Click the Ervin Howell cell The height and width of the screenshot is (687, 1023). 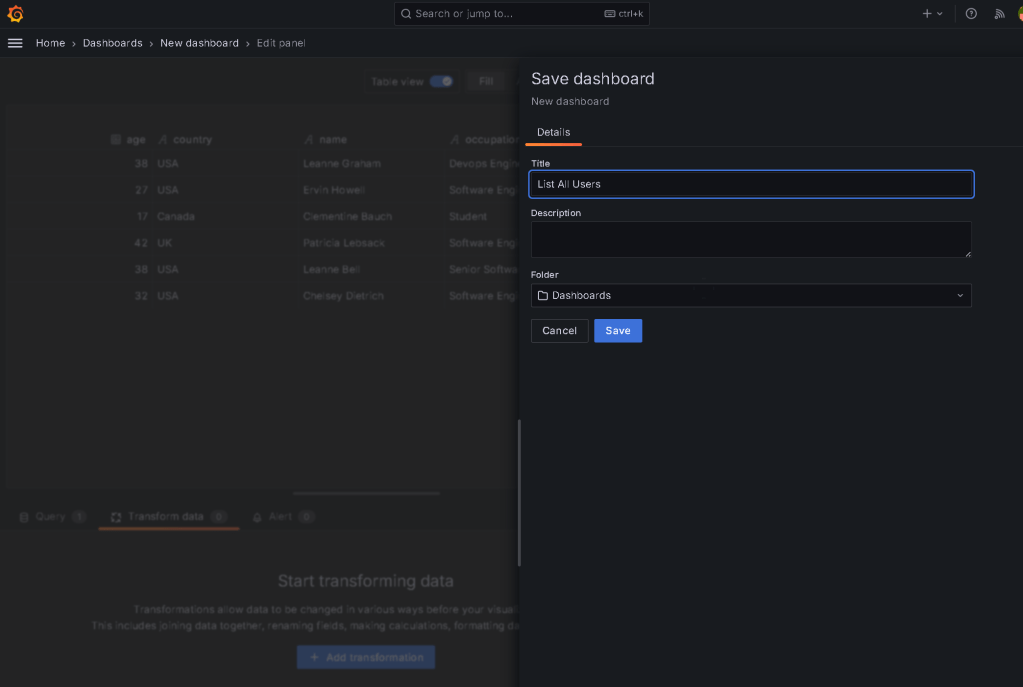tap(333, 190)
